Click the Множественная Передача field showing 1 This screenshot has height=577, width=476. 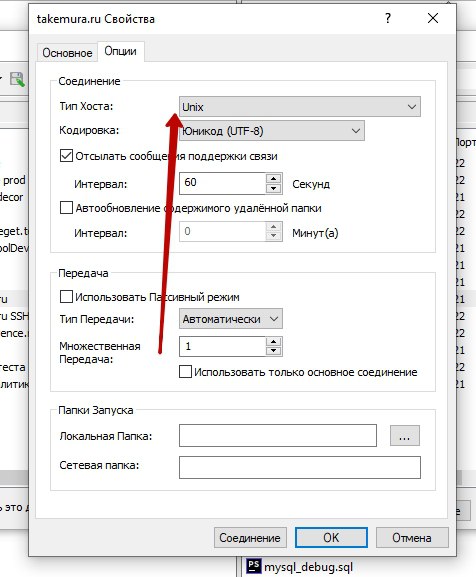(x=222, y=346)
